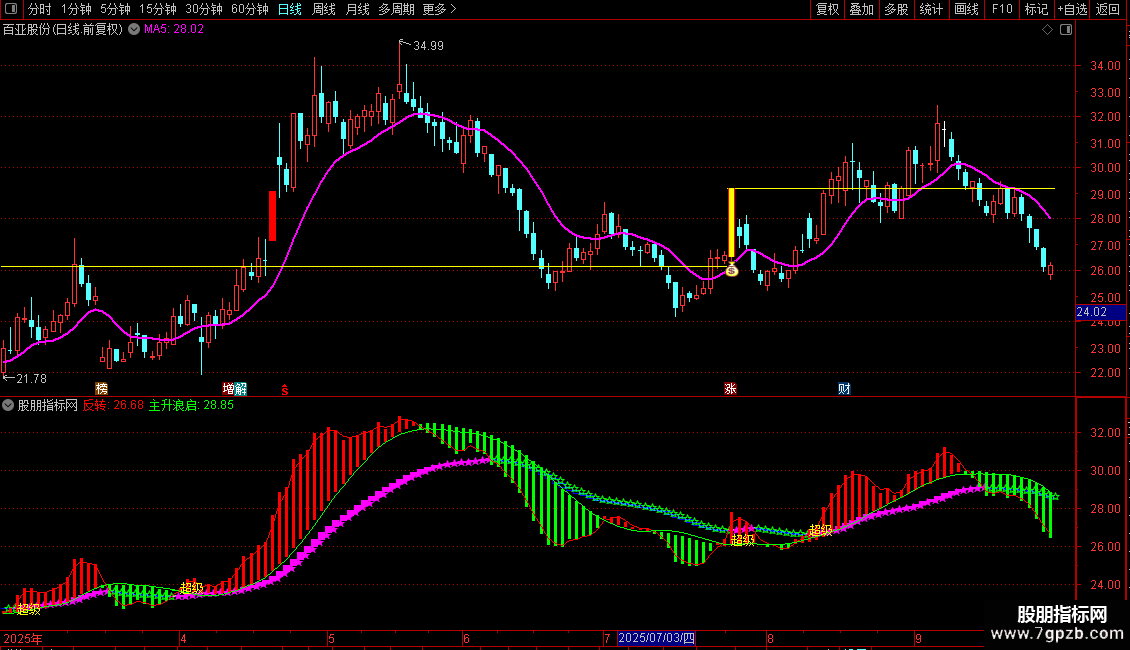Image resolution: width=1130 pixels, height=650 pixels.
Task: Click the money bag marker on the chart
Action: tap(731, 269)
